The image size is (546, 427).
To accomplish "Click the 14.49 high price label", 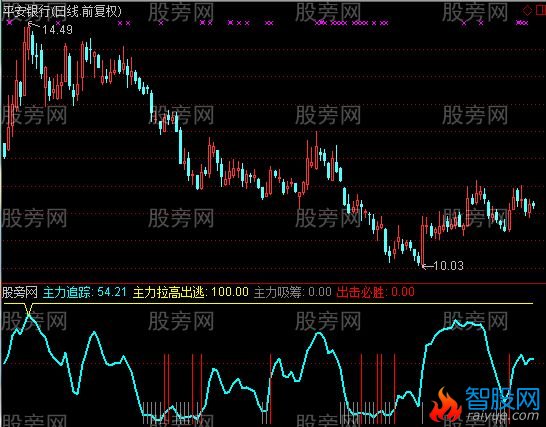I will (57, 30).
